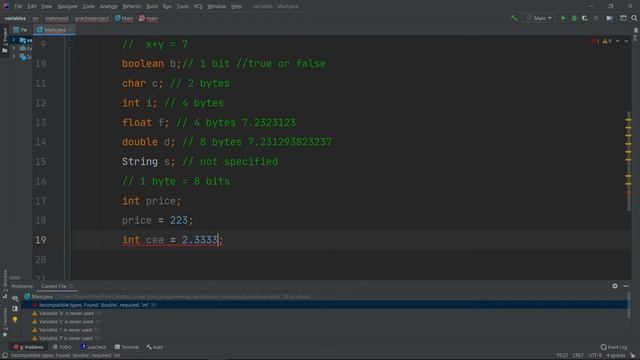Screen dimensions: 640x360
Task: Open the Run menu
Action: (167, 7)
